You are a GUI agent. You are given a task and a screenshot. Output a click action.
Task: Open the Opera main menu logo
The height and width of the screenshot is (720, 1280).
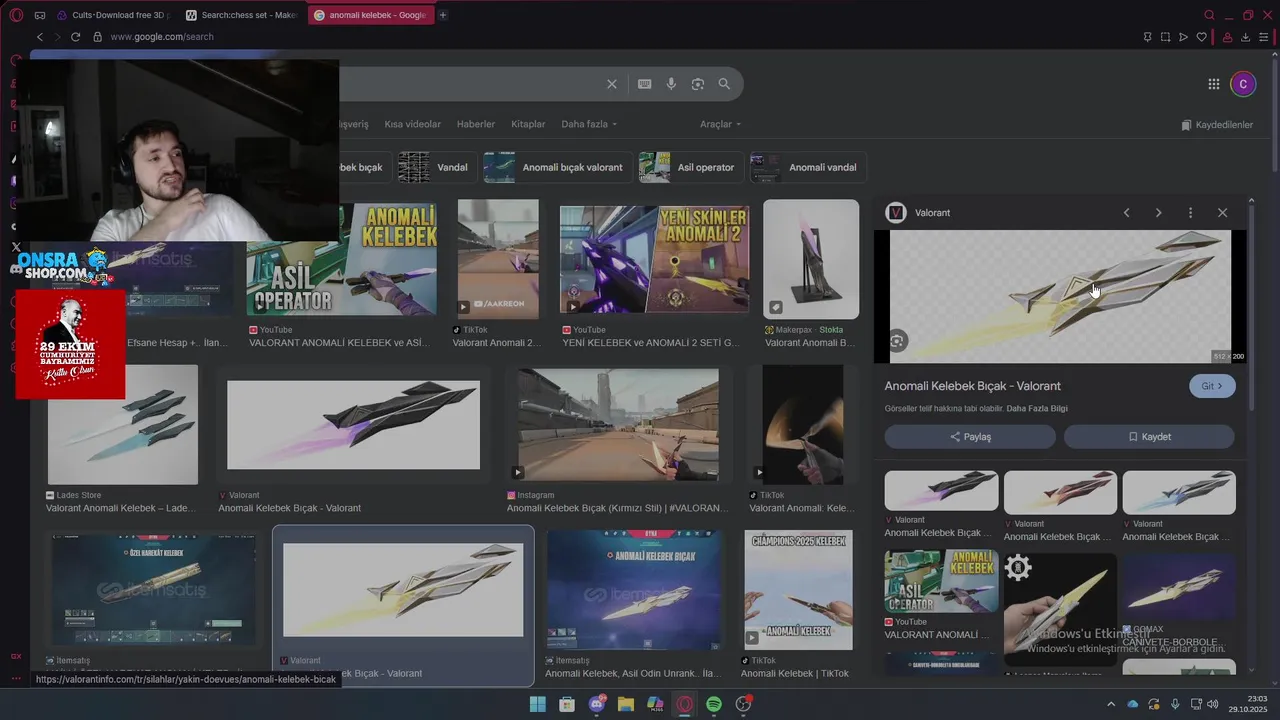[16, 15]
